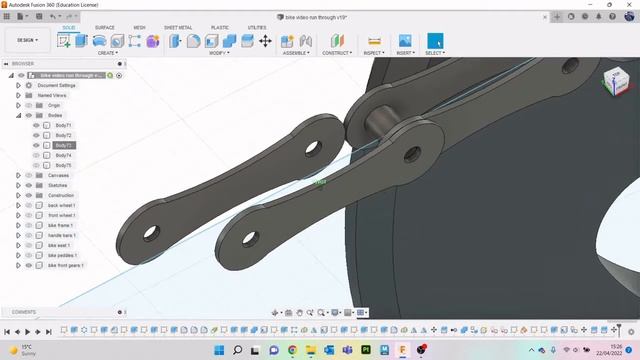Click the Undo arrow

[x=53, y=17]
